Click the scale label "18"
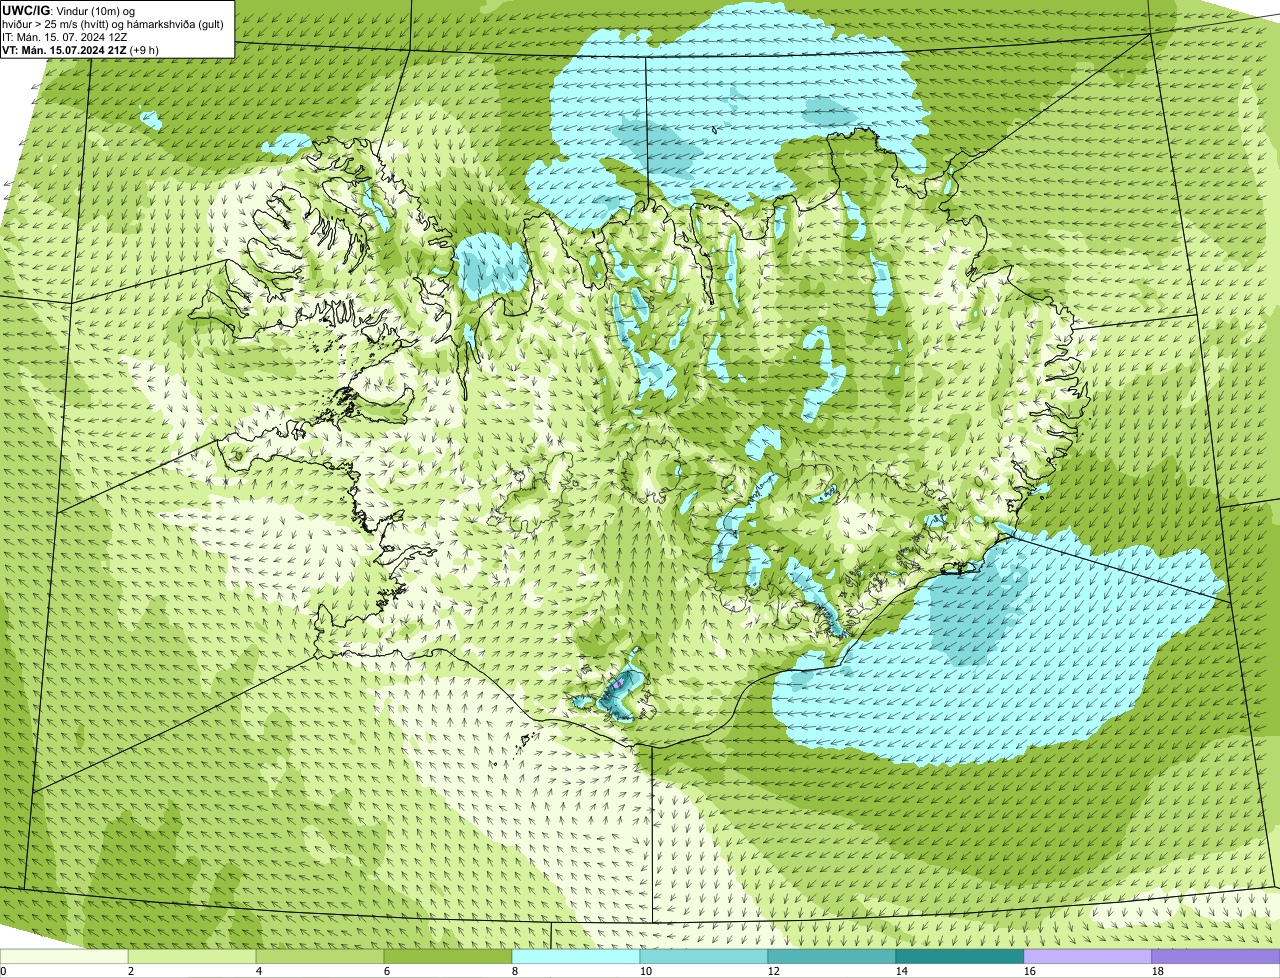 point(1158,971)
